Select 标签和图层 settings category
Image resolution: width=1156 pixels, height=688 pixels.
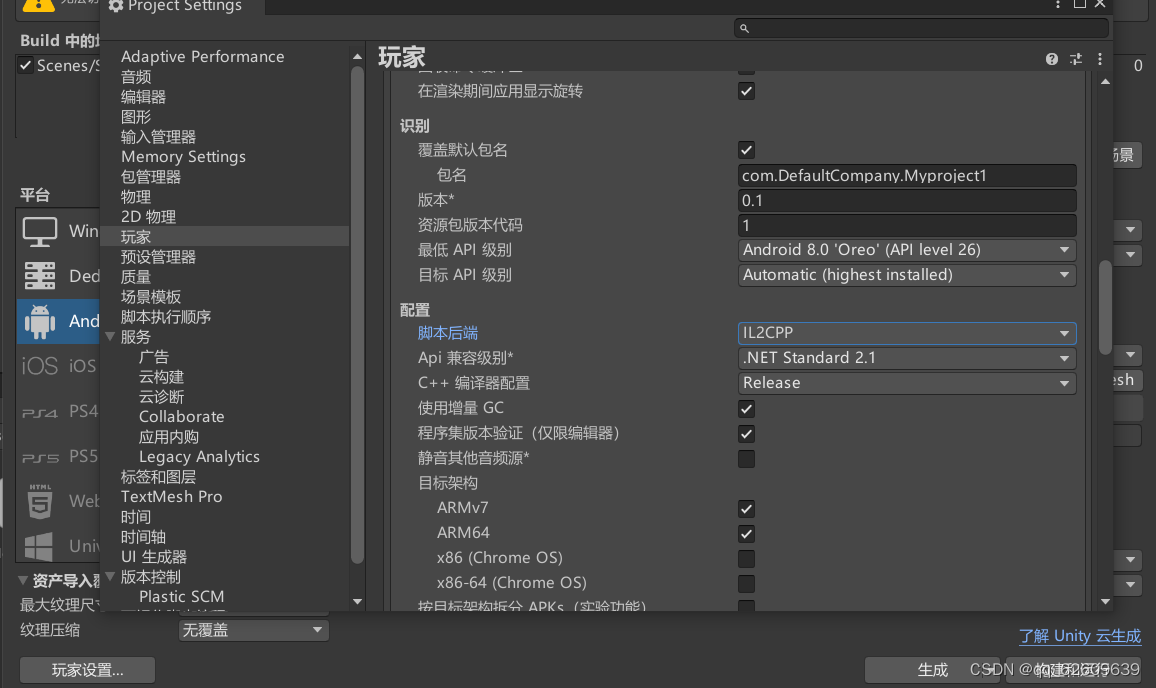(x=158, y=477)
